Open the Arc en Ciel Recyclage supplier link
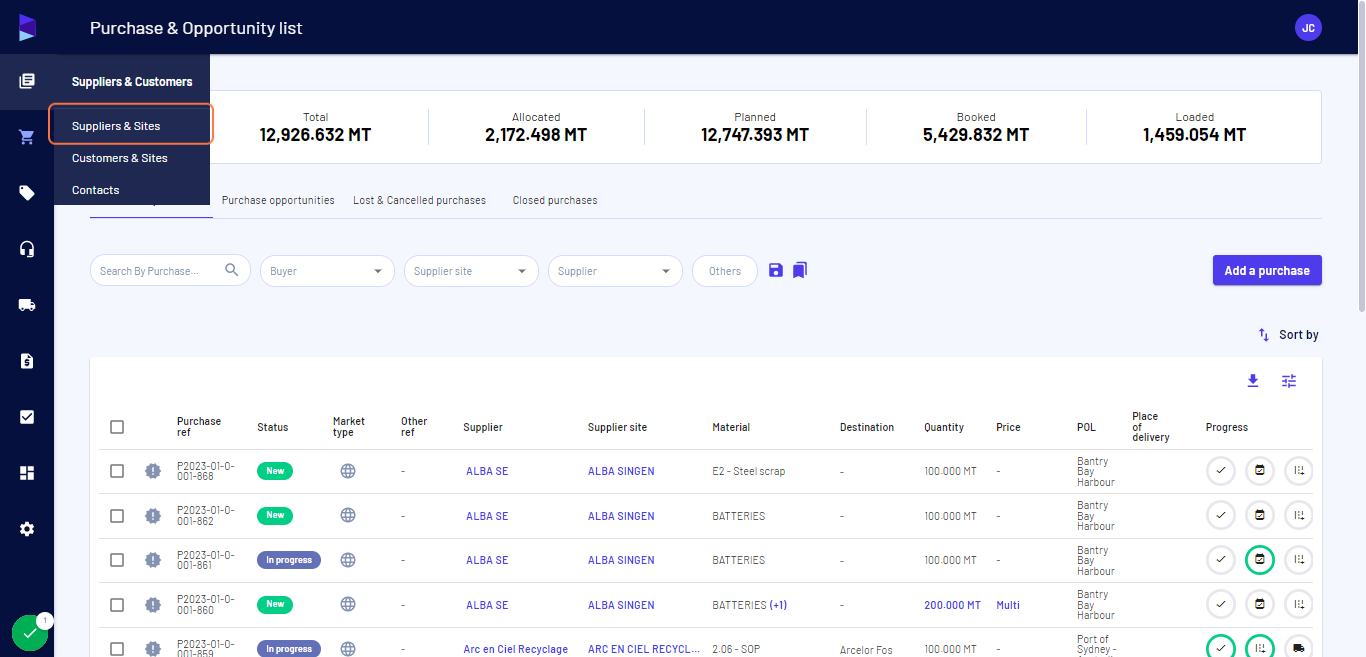 point(515,649)
